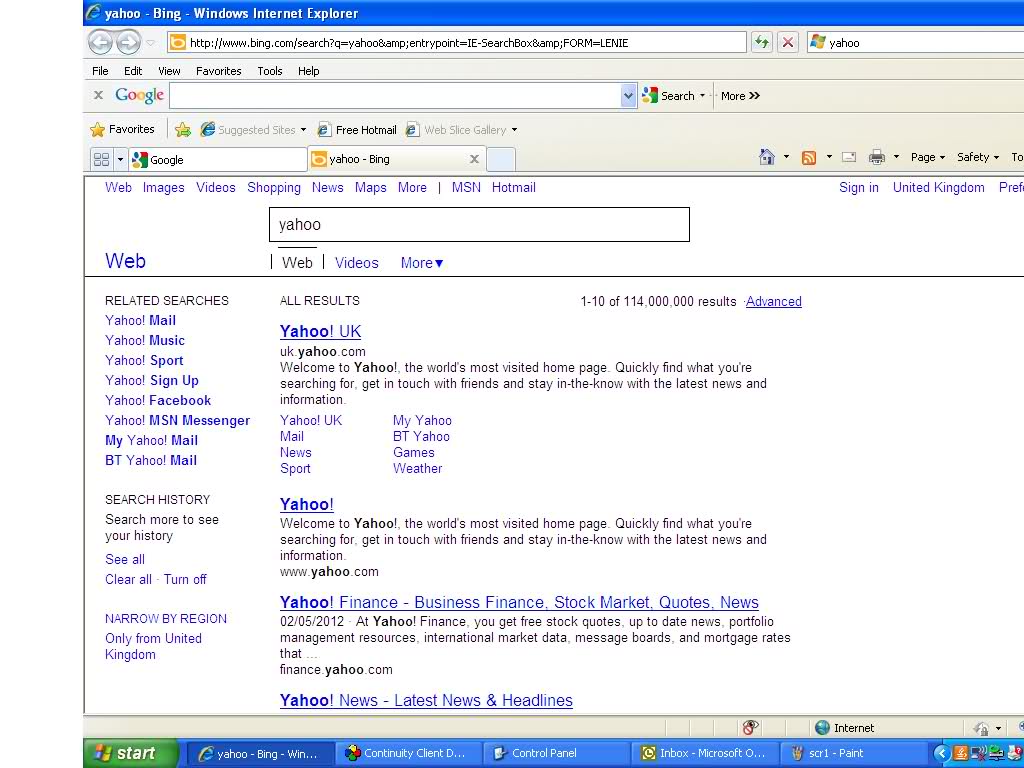This screenshot has width=1024, height=768.
Task: Click the Internet zone status bar icon
Action: click(x=822, y=728)
